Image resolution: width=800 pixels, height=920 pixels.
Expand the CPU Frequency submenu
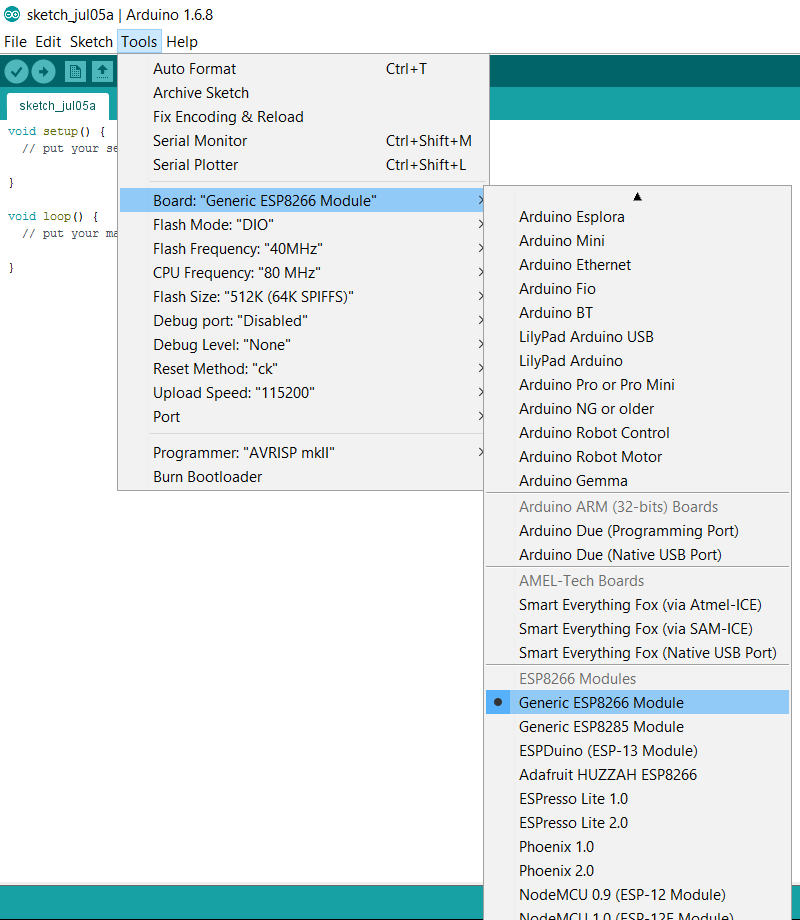pyautogui.click(x=303, y=273)
